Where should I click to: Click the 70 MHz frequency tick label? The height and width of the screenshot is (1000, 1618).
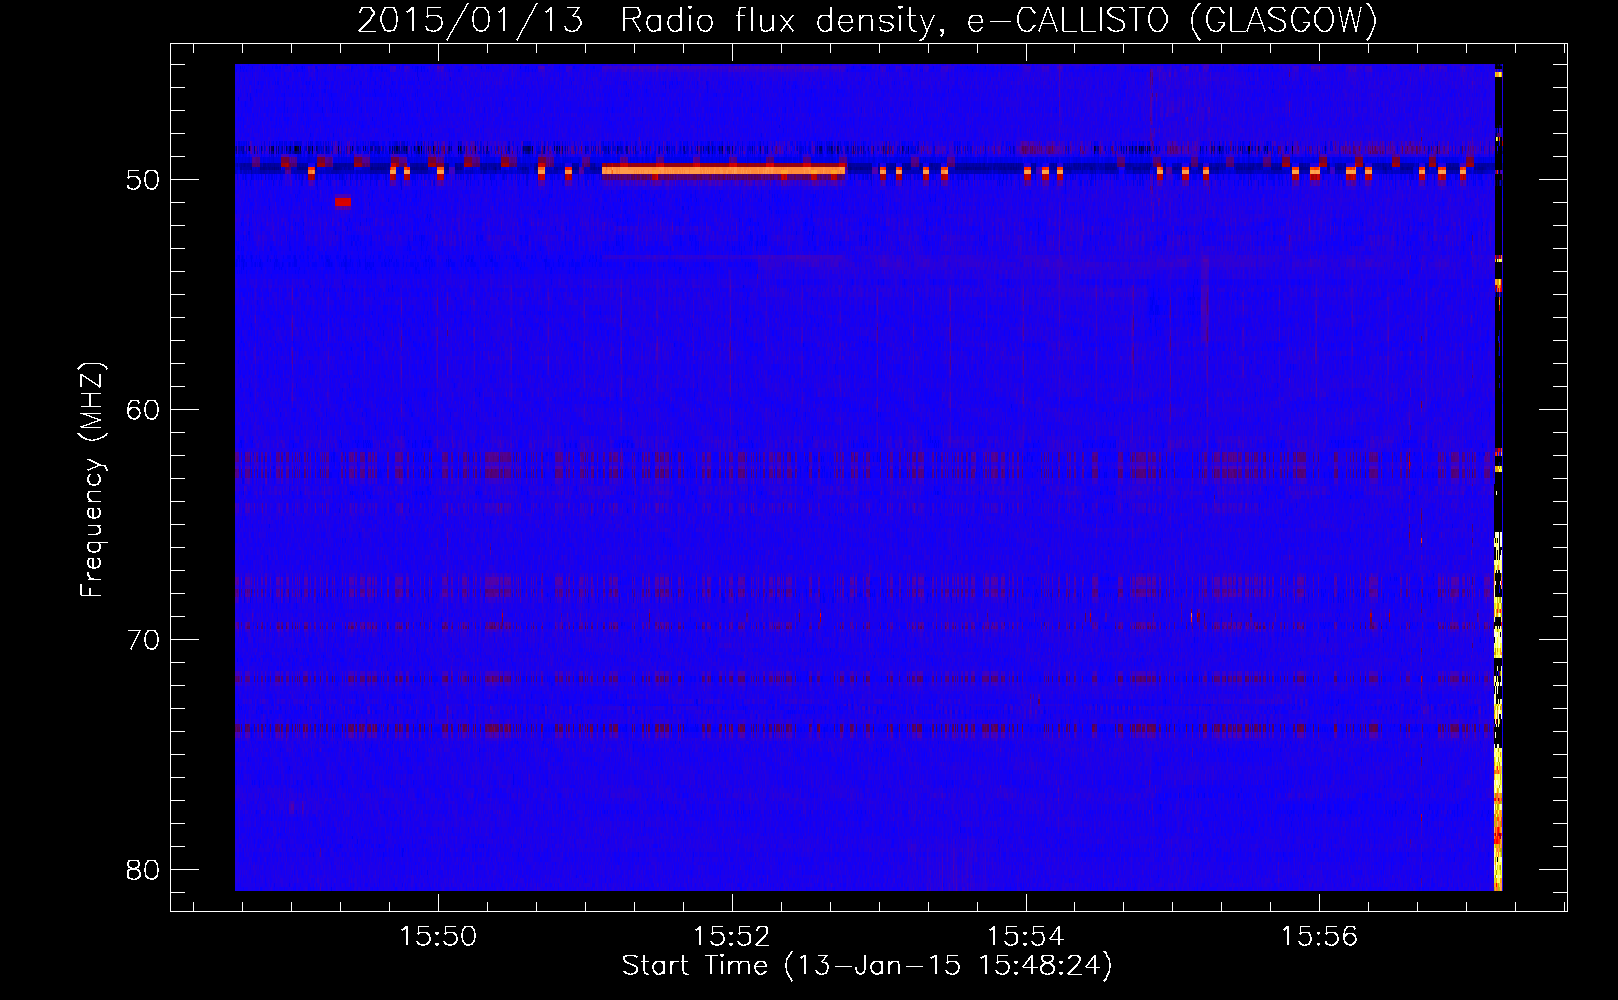(x=144, y=640)
